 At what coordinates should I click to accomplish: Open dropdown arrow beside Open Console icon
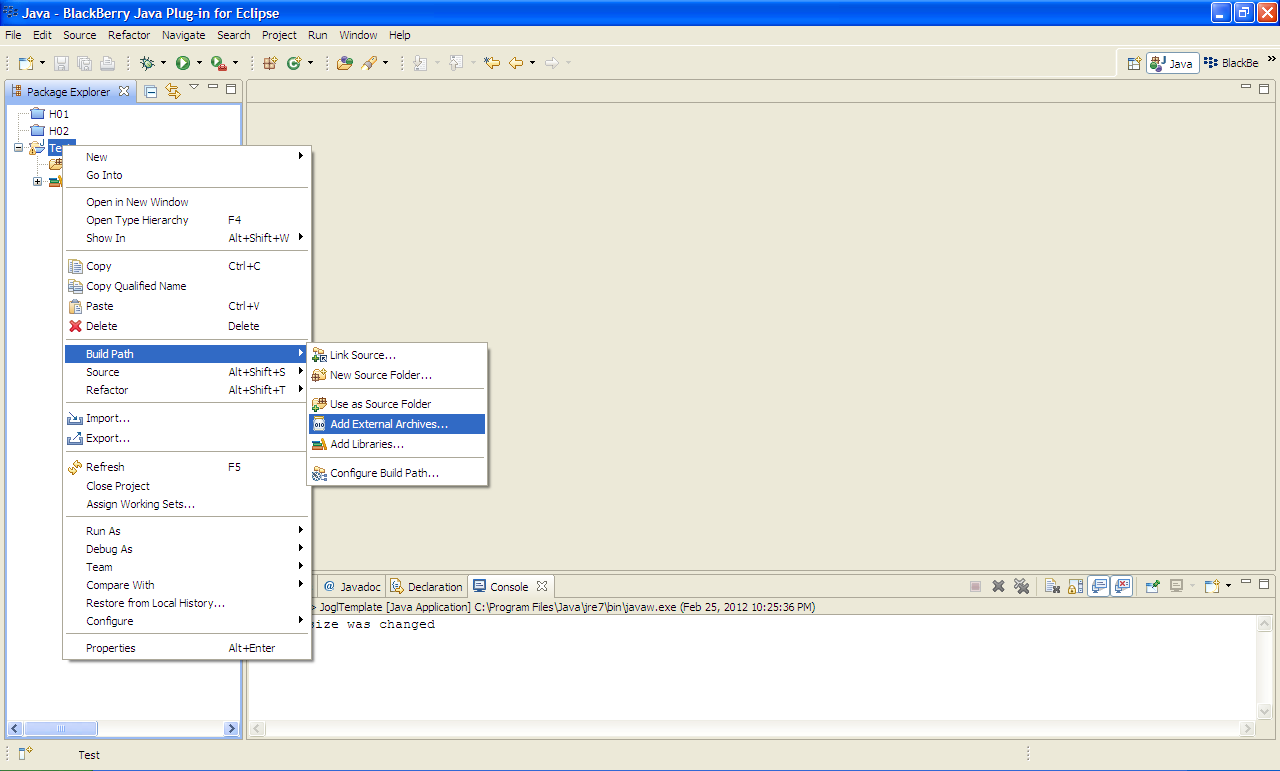pyautogui.click(x=1228, y=586)
